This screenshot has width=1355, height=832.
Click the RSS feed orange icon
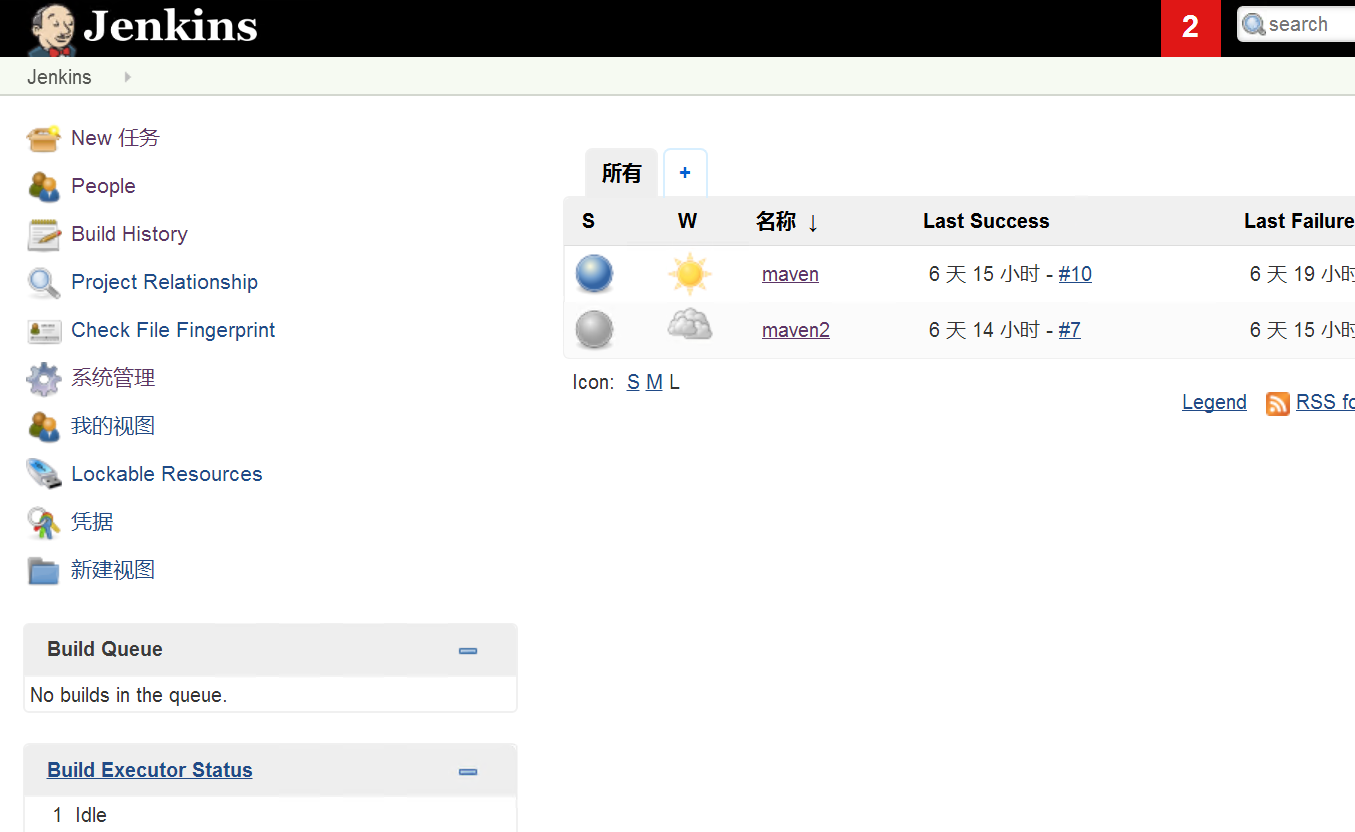[1277, 403]
